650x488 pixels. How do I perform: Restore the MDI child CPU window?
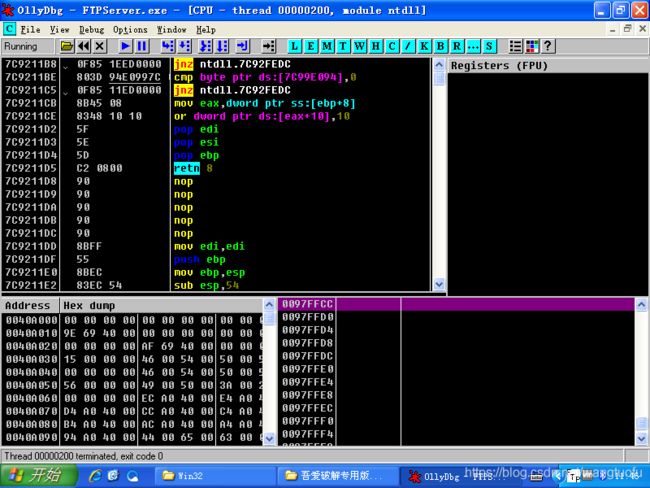(x=628, y=29)
